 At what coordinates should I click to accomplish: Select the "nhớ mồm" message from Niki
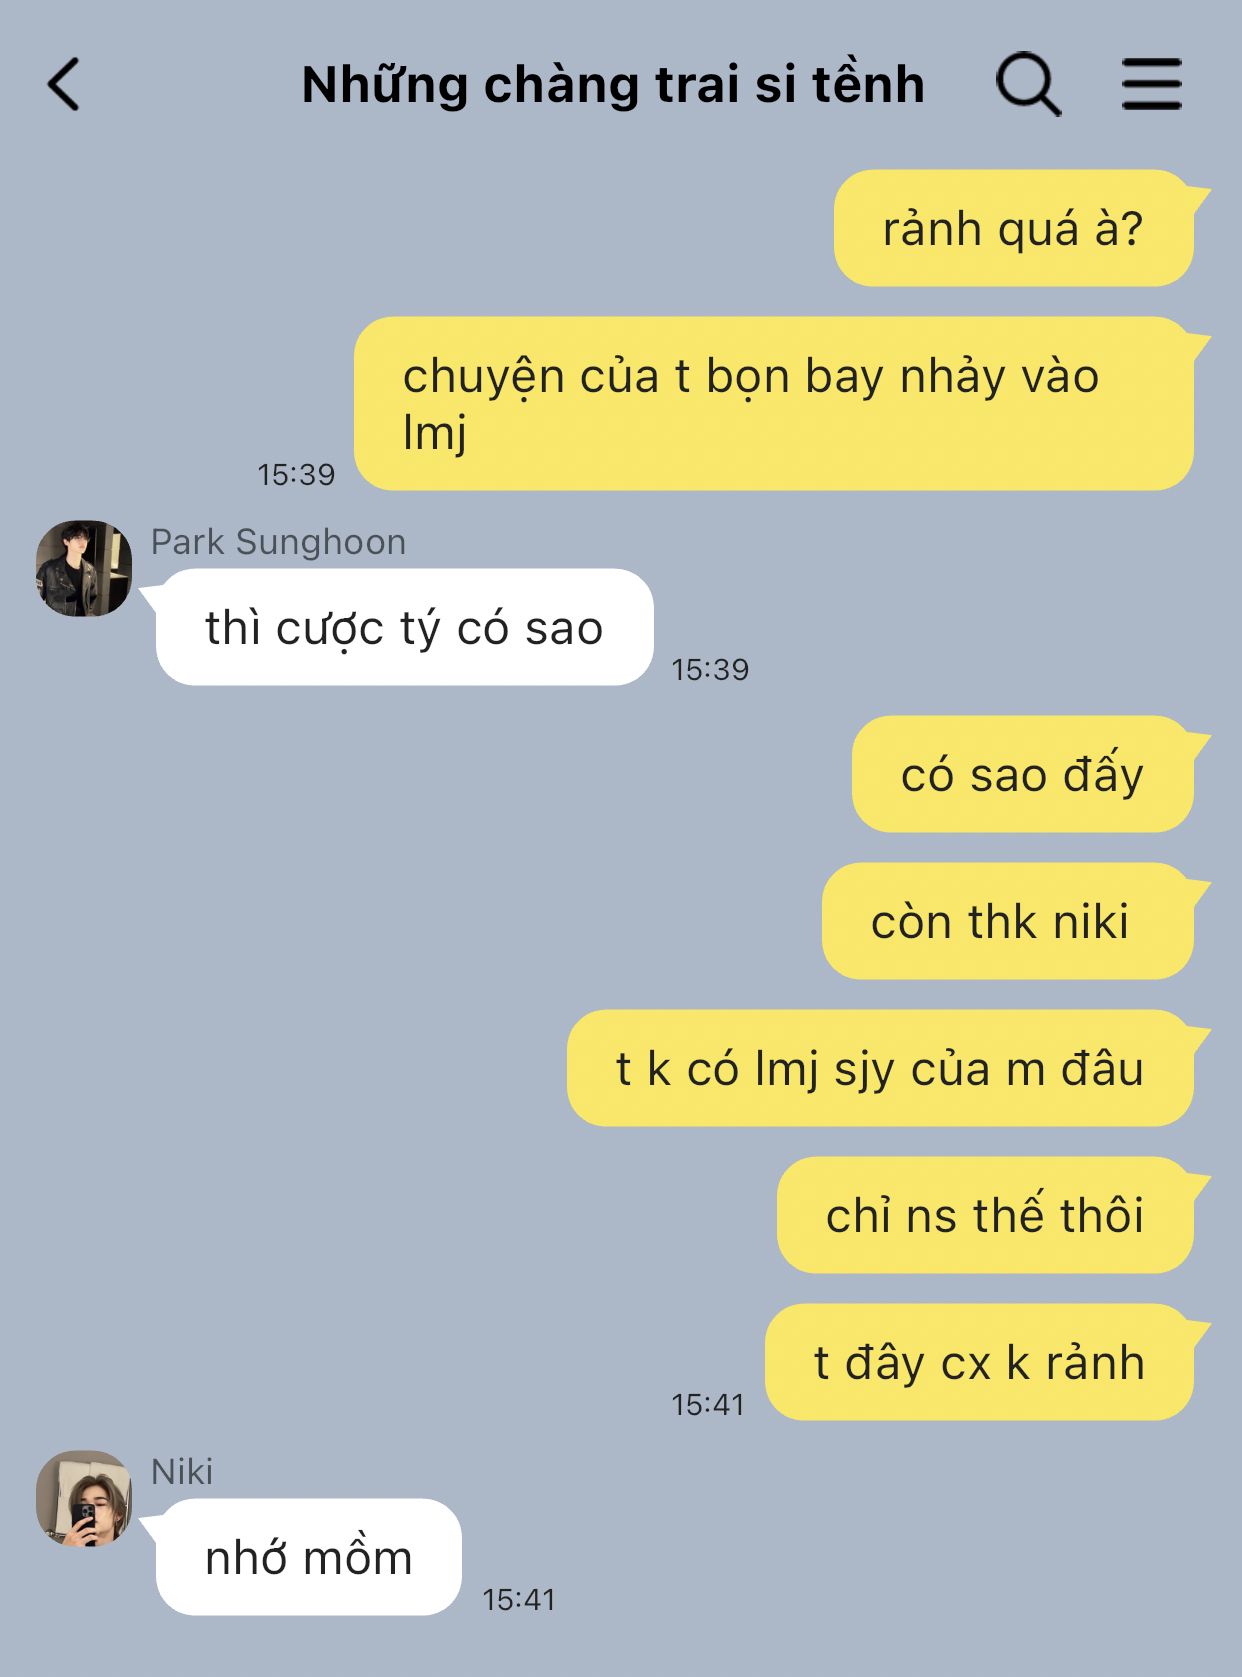[x=308, y=1557]
